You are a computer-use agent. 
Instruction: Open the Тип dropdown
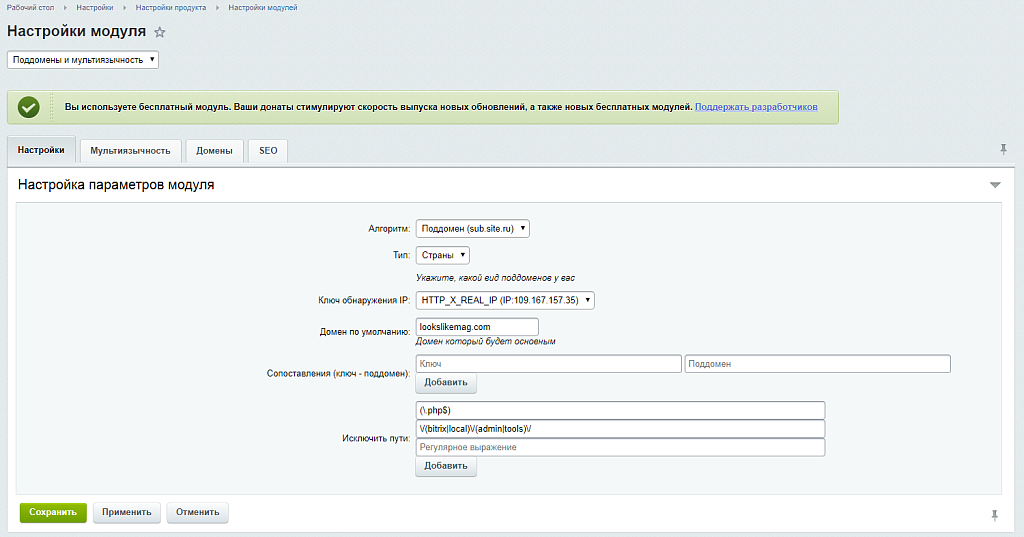(442, 255)
